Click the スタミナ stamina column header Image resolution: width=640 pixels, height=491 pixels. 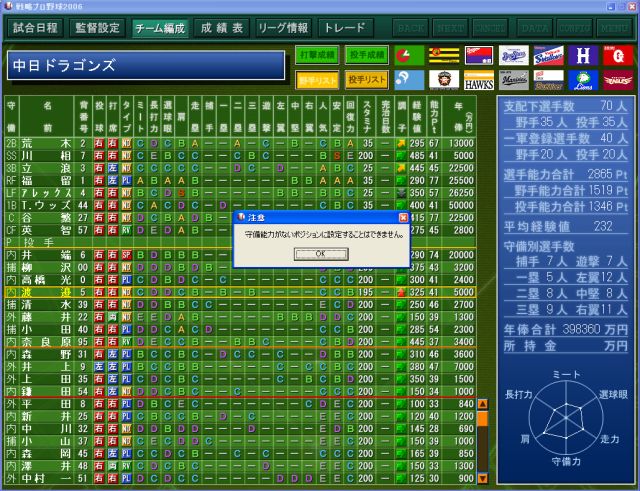[x=367, y=117]
